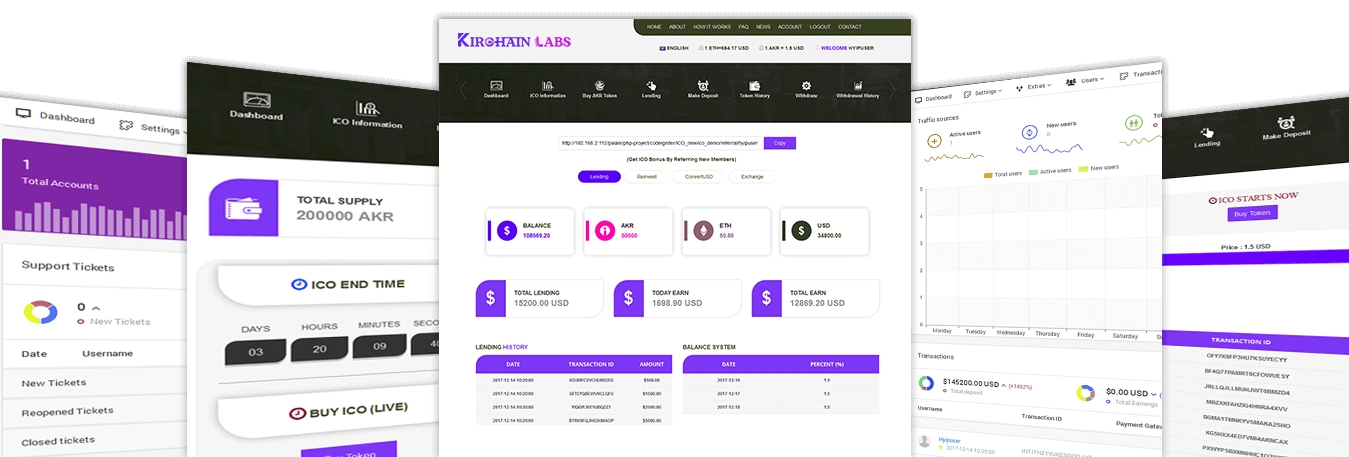Screen dimensions: 1349x457
Task: Go to the FAQ menu item
Action: (x=743, y=26)
